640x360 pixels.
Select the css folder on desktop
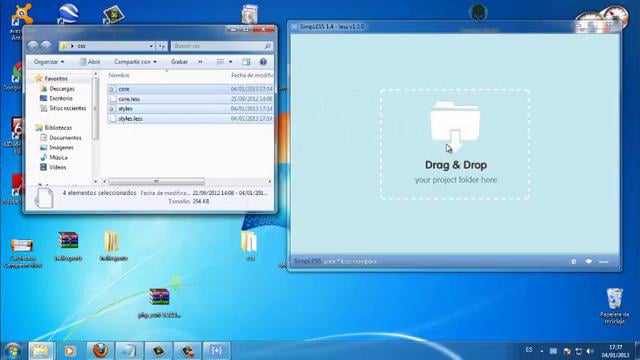click(x=250, y=245)
